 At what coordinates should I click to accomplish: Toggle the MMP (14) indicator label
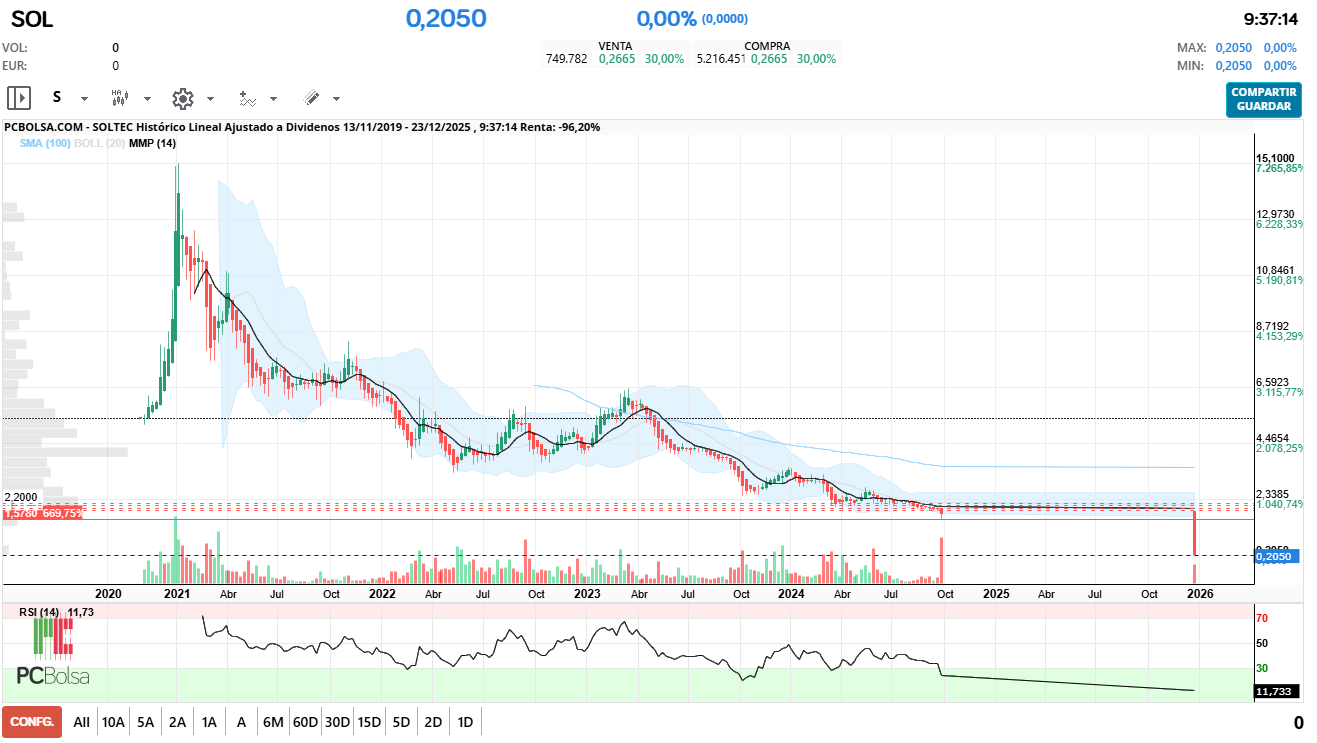(x=152, y=144)
